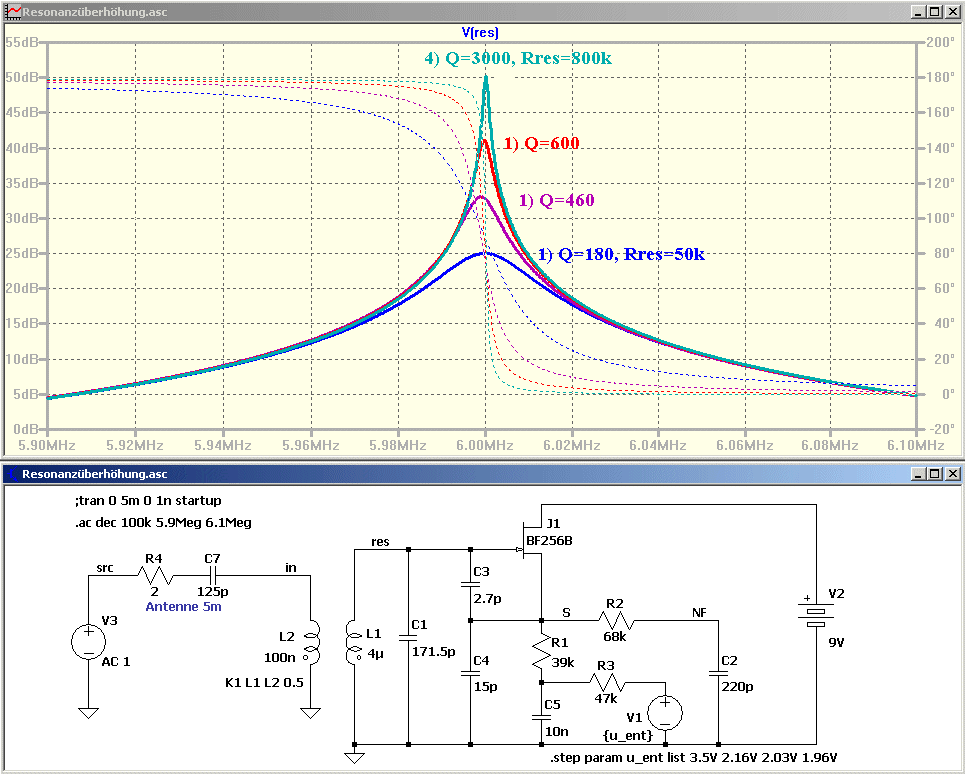Maximize the schematic Resonanzüberhöhung.asc window

(x=935, y=473)
